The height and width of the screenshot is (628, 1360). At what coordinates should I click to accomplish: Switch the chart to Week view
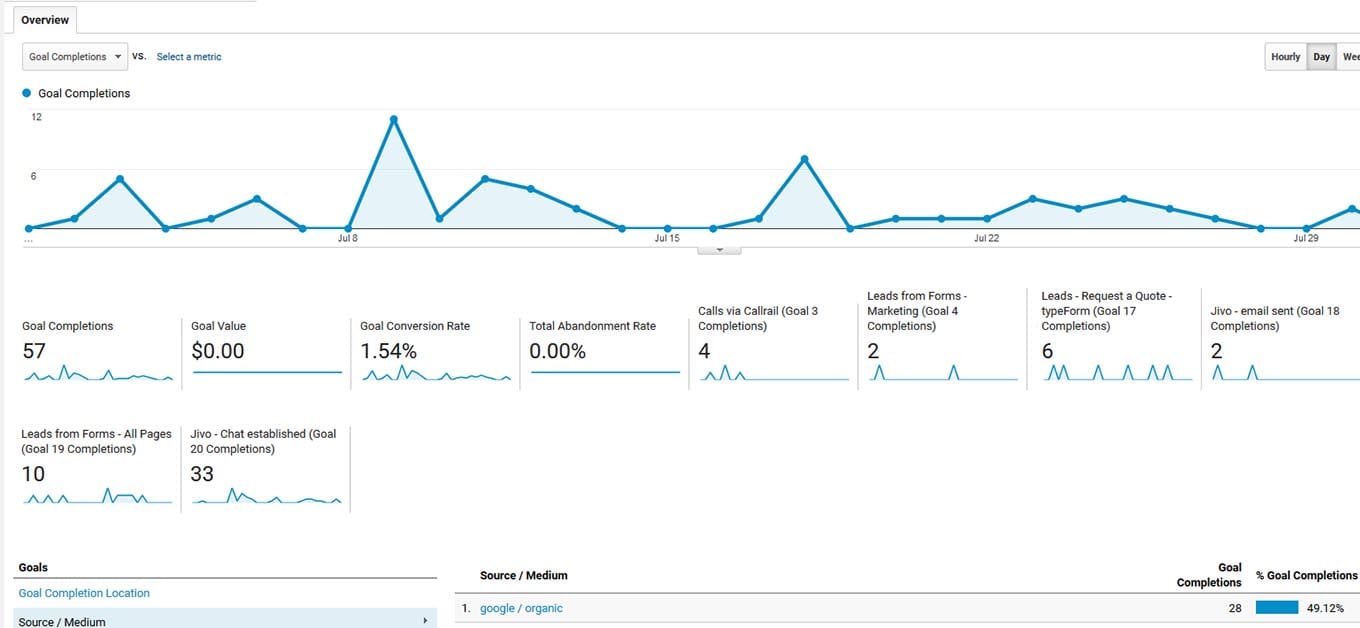click(1351, 56)
